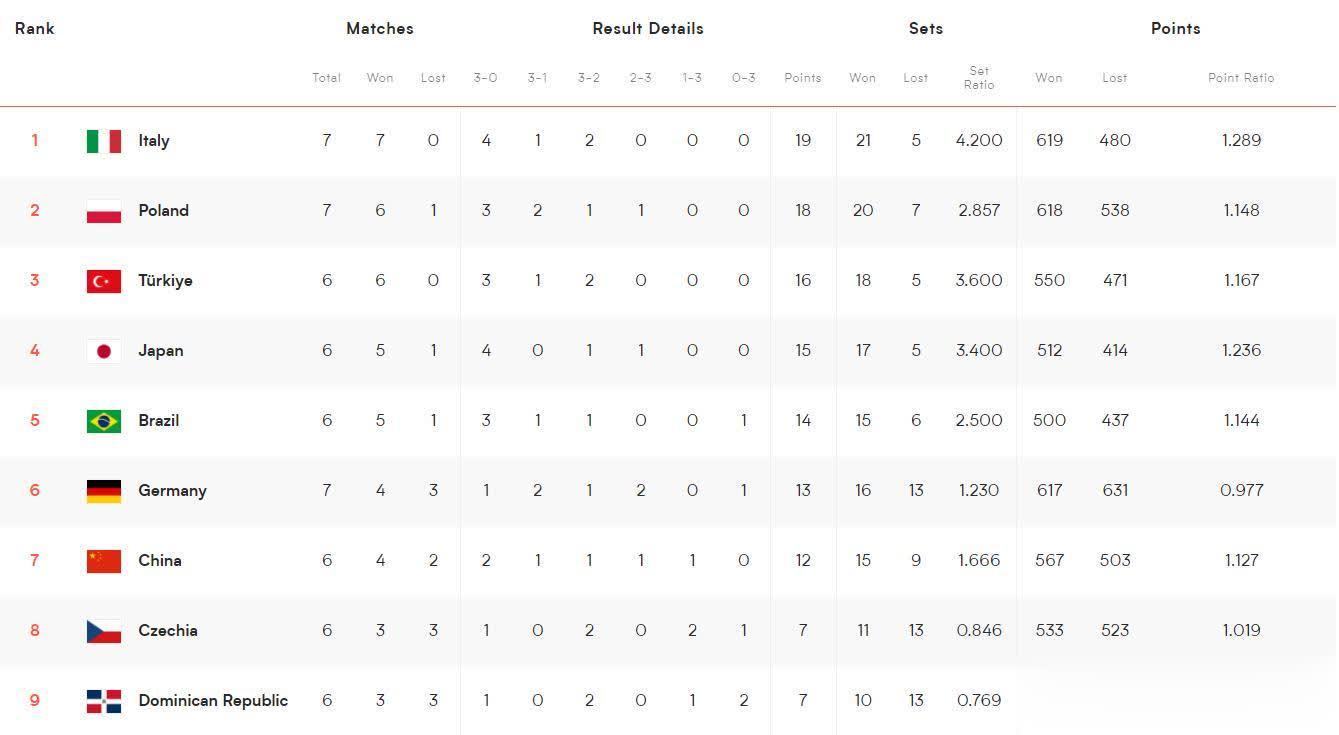The image size is (1339, 735).
Task: Click the Poland flag icon
Action: (x=104, y=211)
